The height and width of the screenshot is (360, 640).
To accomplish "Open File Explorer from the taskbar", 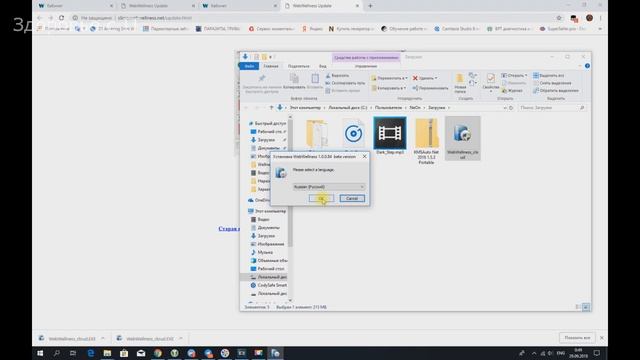I will click(107, 353).
